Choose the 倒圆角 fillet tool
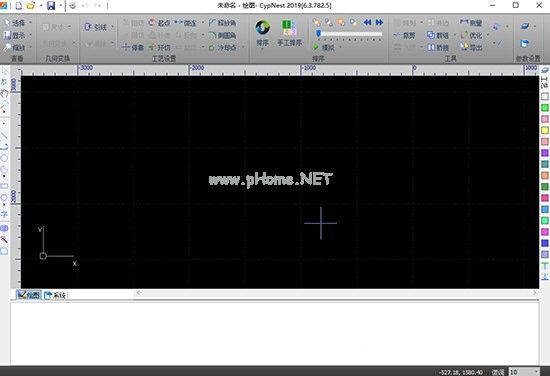The height and width of the screenshot is (376, 550). coord(222,35)
